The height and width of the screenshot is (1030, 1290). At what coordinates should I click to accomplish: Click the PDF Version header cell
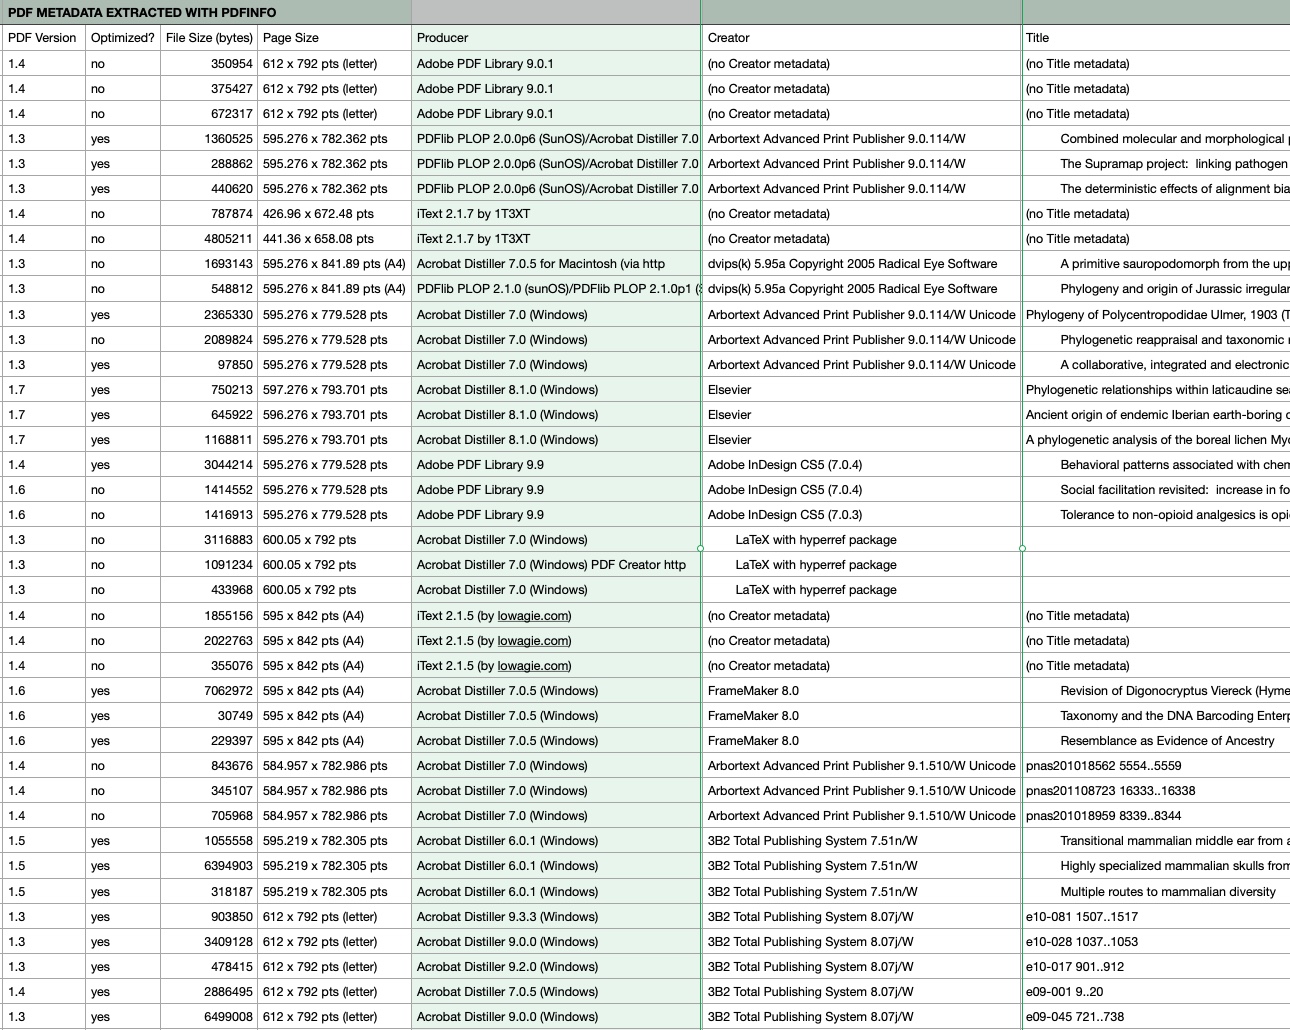[43, 38]
